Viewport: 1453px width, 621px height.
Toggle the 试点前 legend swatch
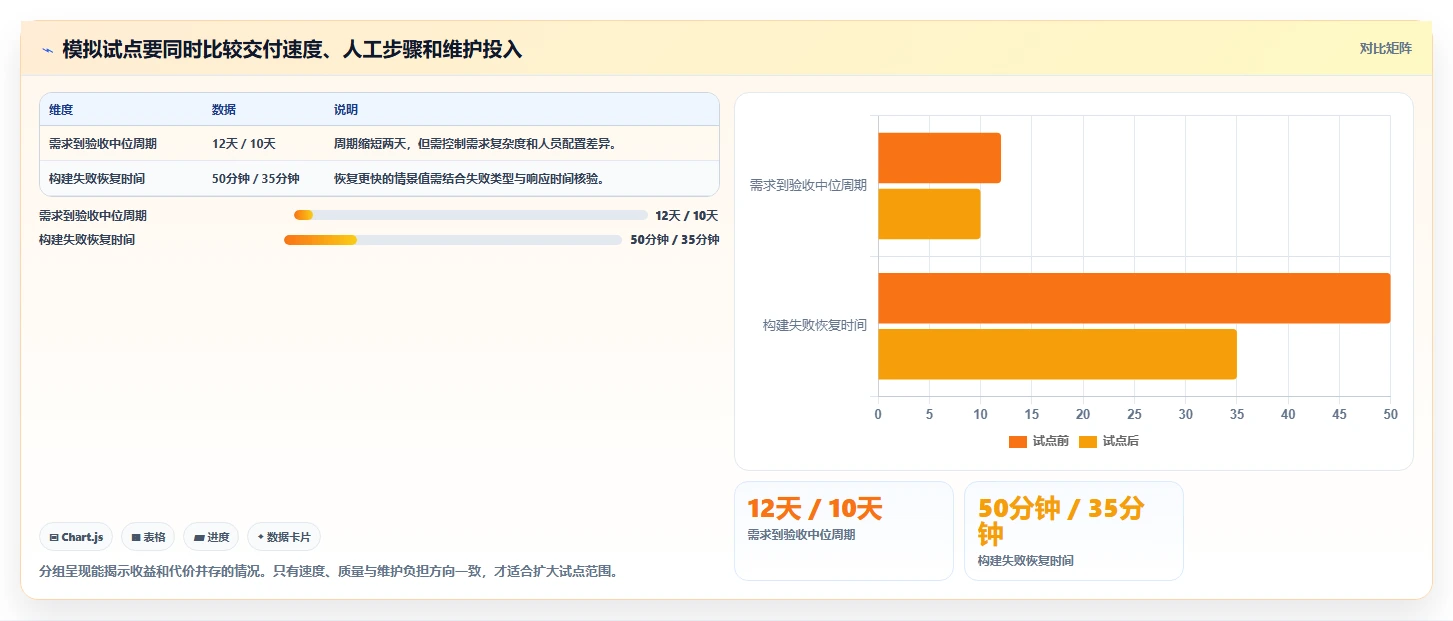click(x=1018, y=441)
